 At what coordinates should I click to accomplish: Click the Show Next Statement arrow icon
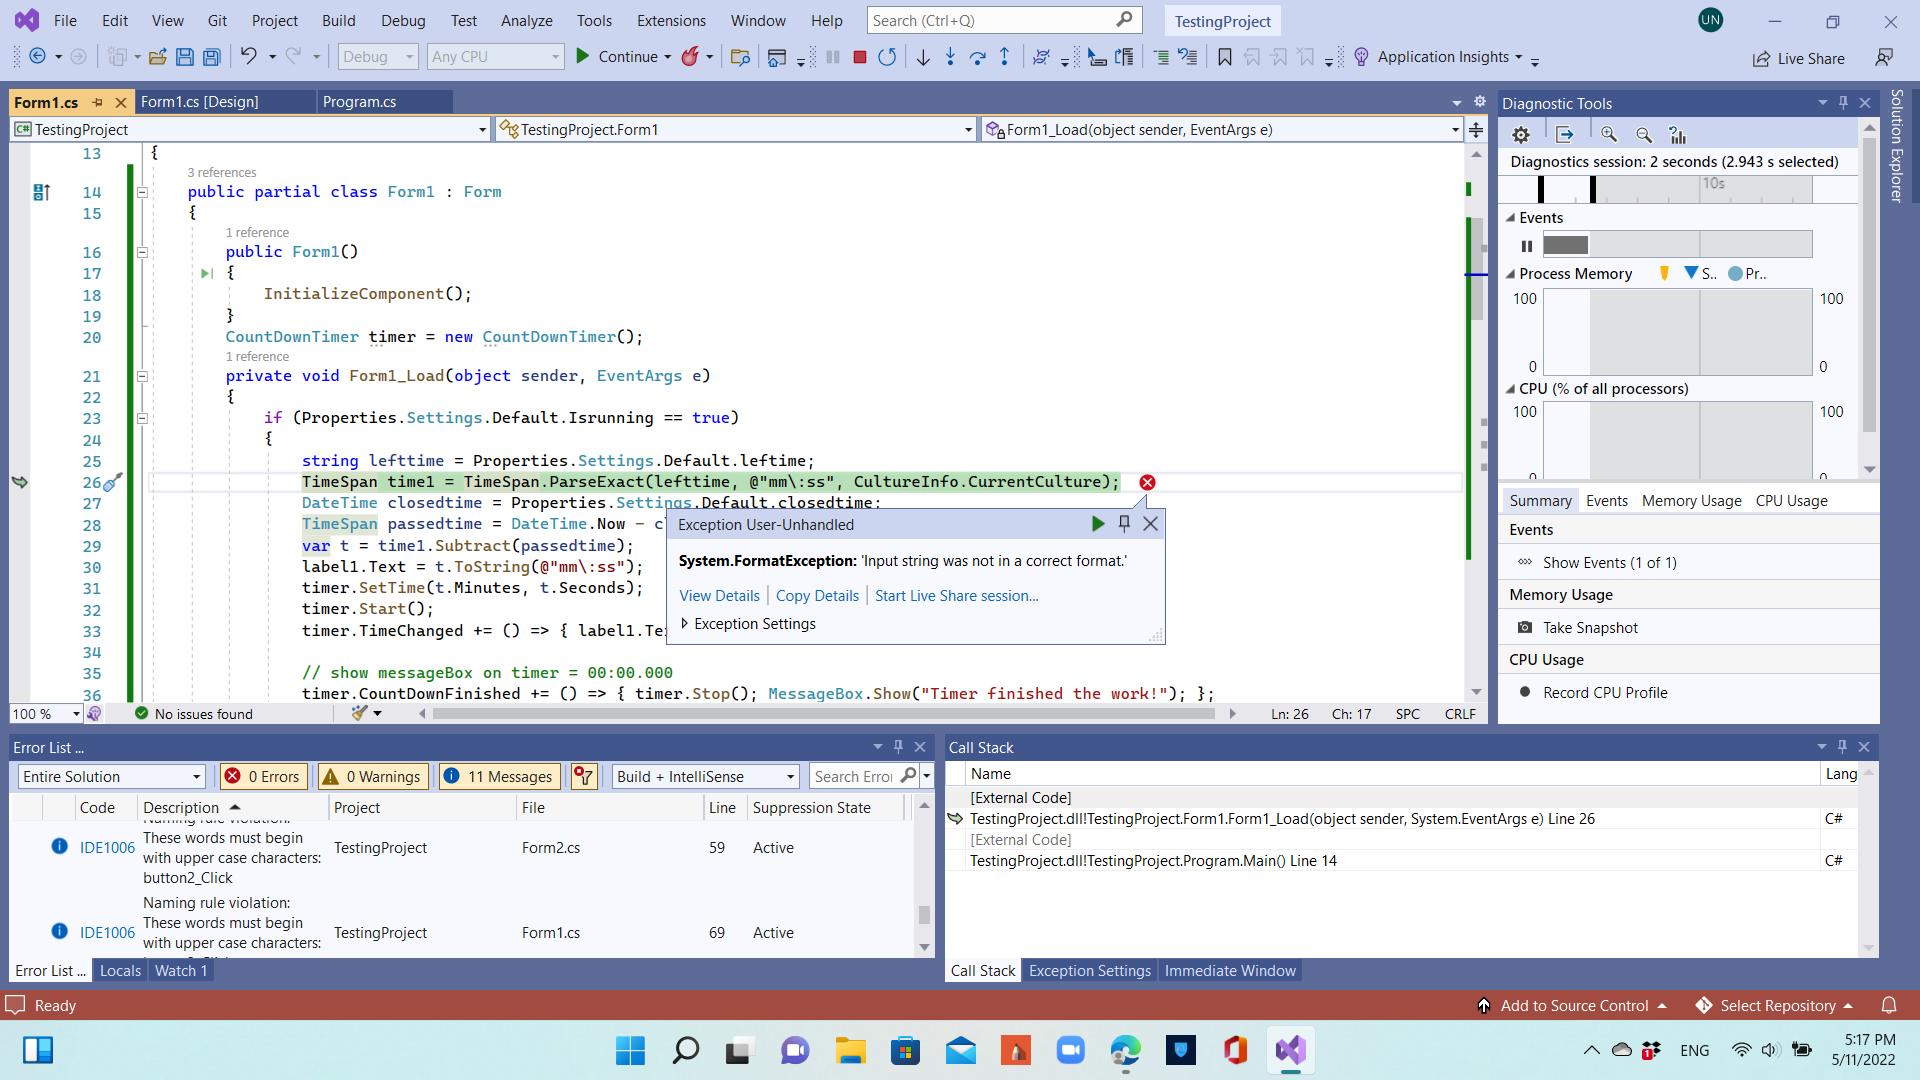point(923,57)
